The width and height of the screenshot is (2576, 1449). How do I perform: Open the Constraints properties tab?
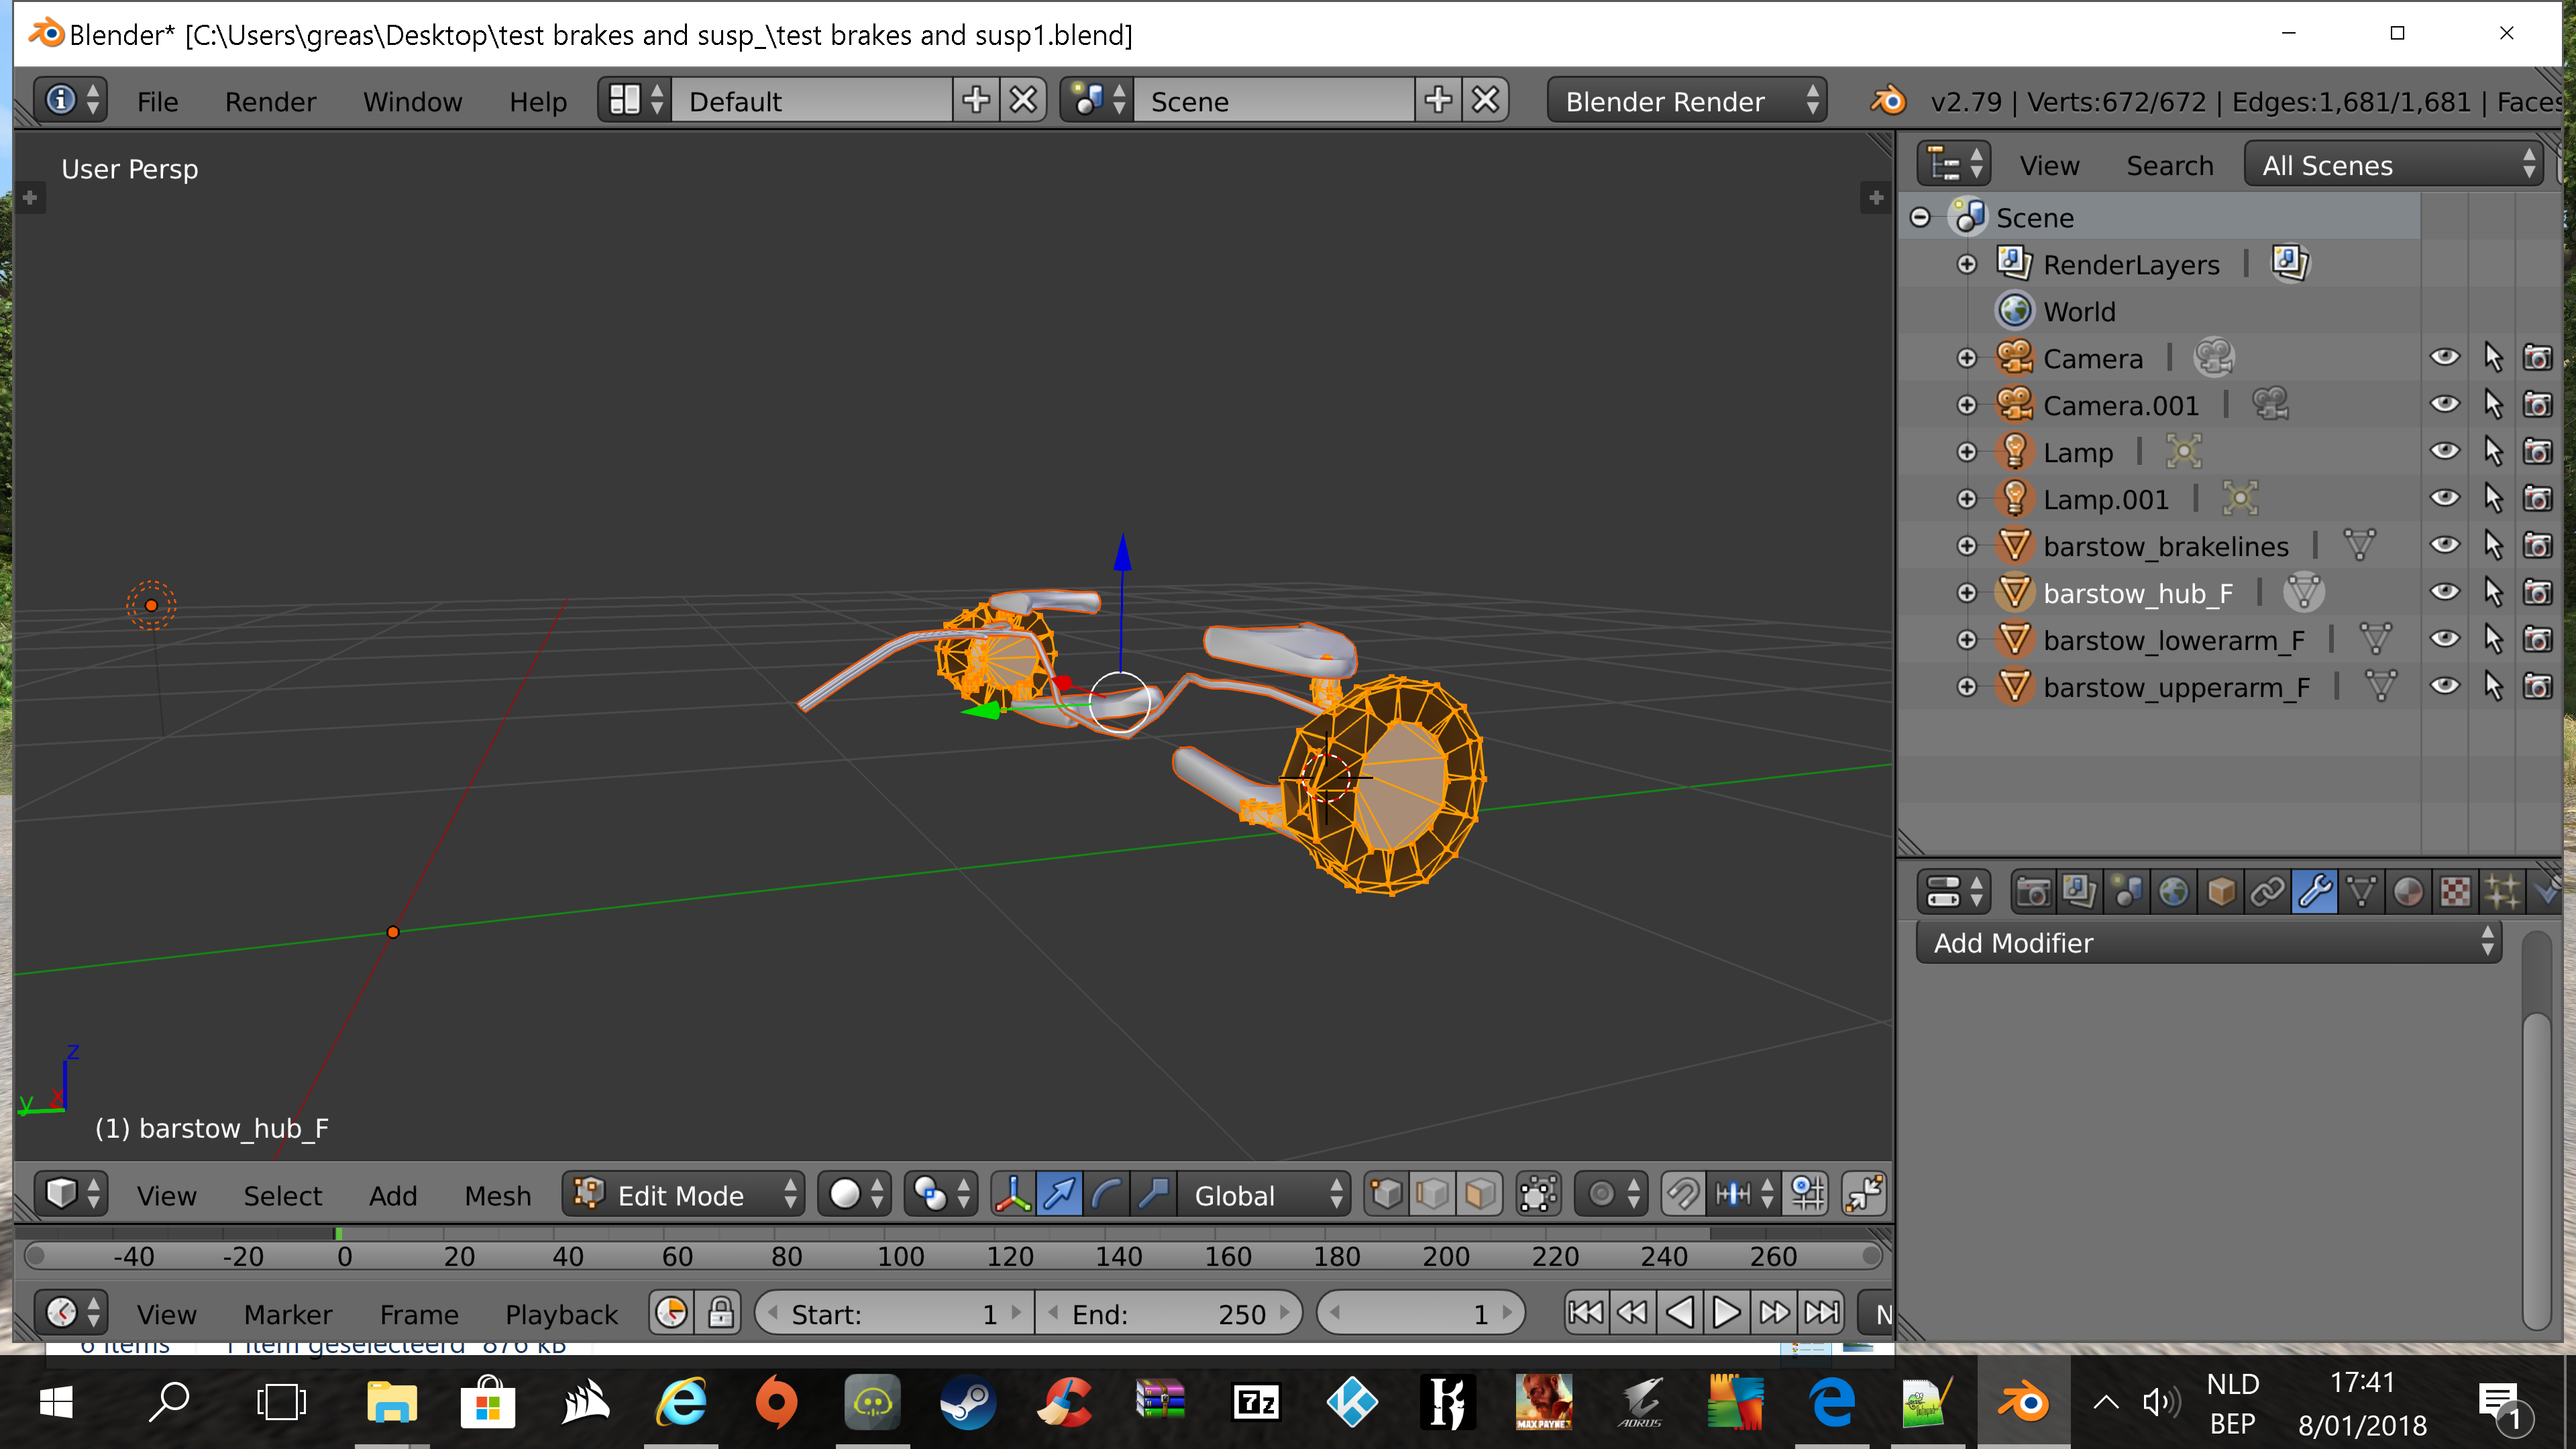point(2267,891)
